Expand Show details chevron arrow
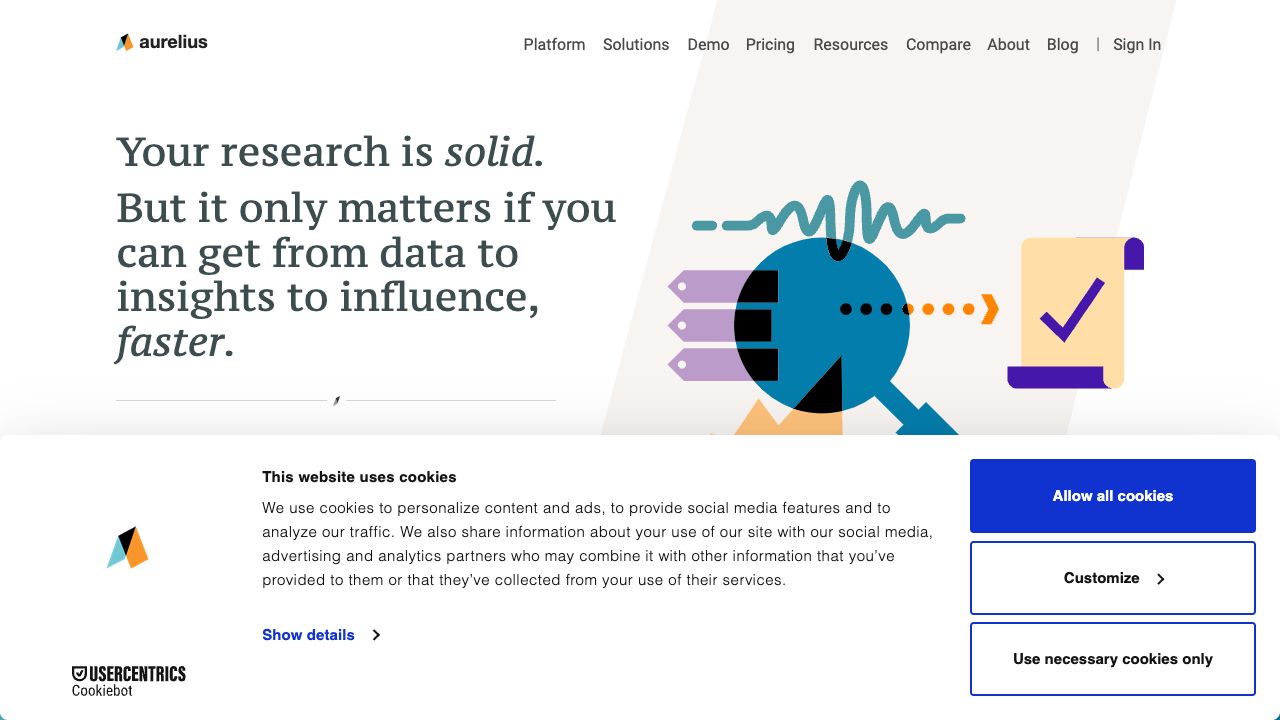This screenshot has height=720, width=1280. pos(376,635)
